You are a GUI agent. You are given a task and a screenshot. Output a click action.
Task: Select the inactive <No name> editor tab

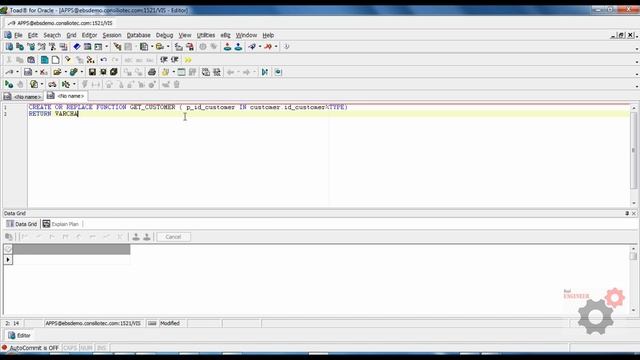(x=23, y=97)
